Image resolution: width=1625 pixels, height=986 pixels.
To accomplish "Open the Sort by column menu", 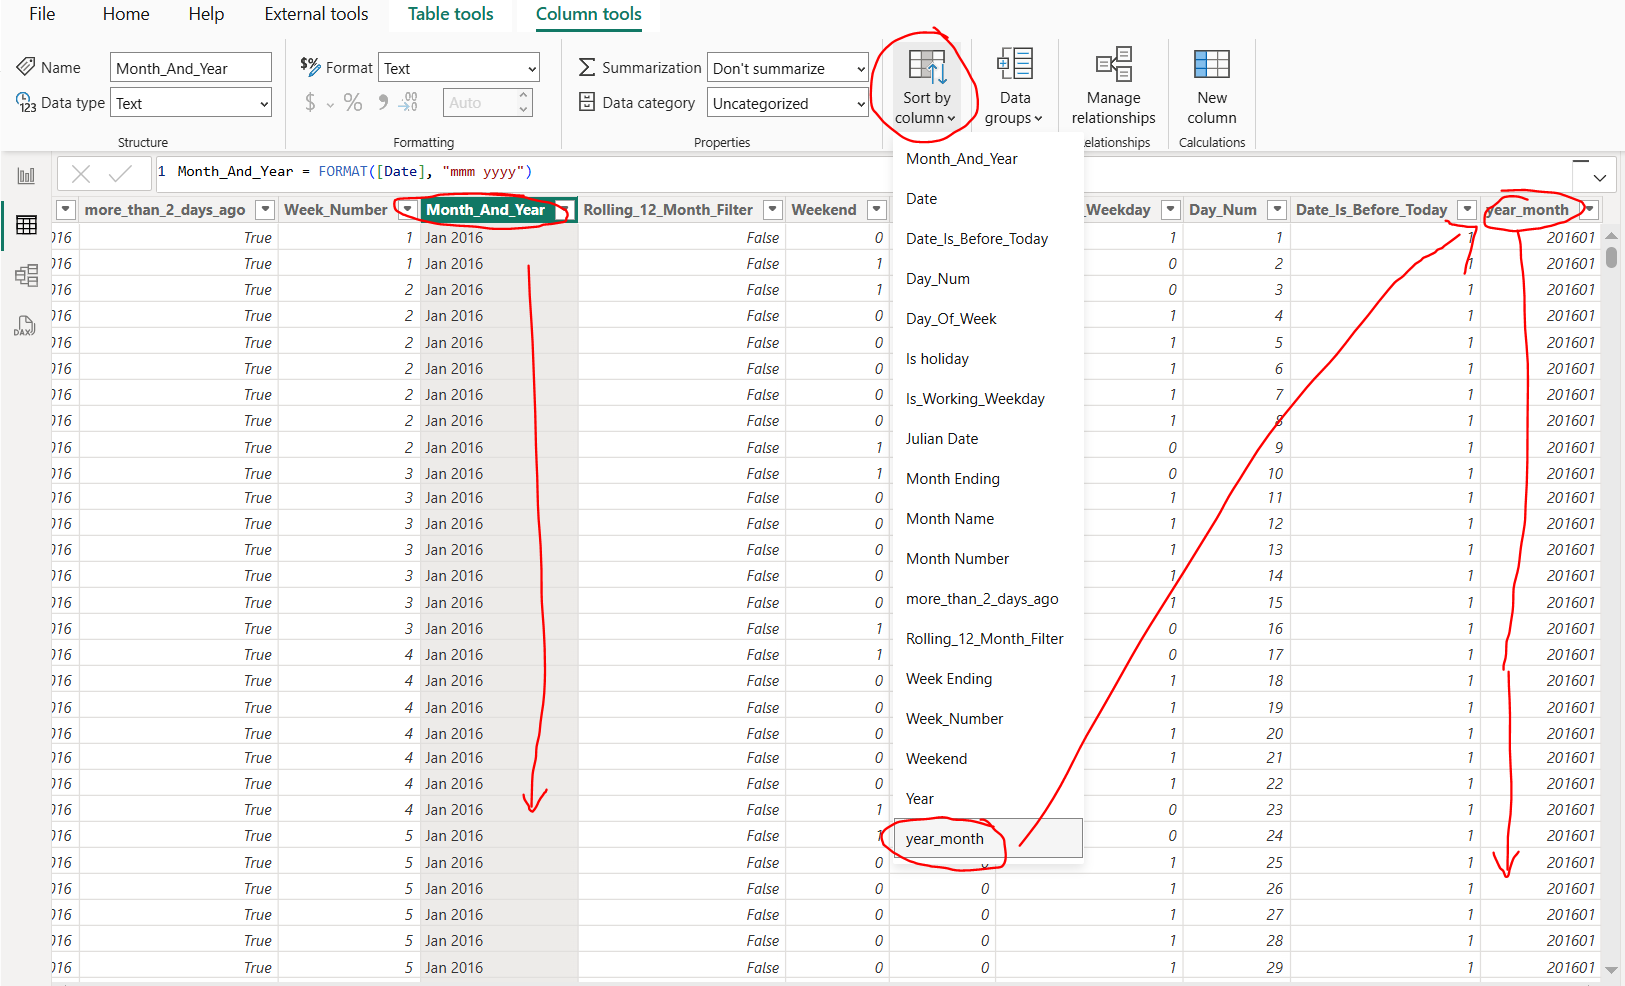I will pyautogui.click(x=926, y=88).
